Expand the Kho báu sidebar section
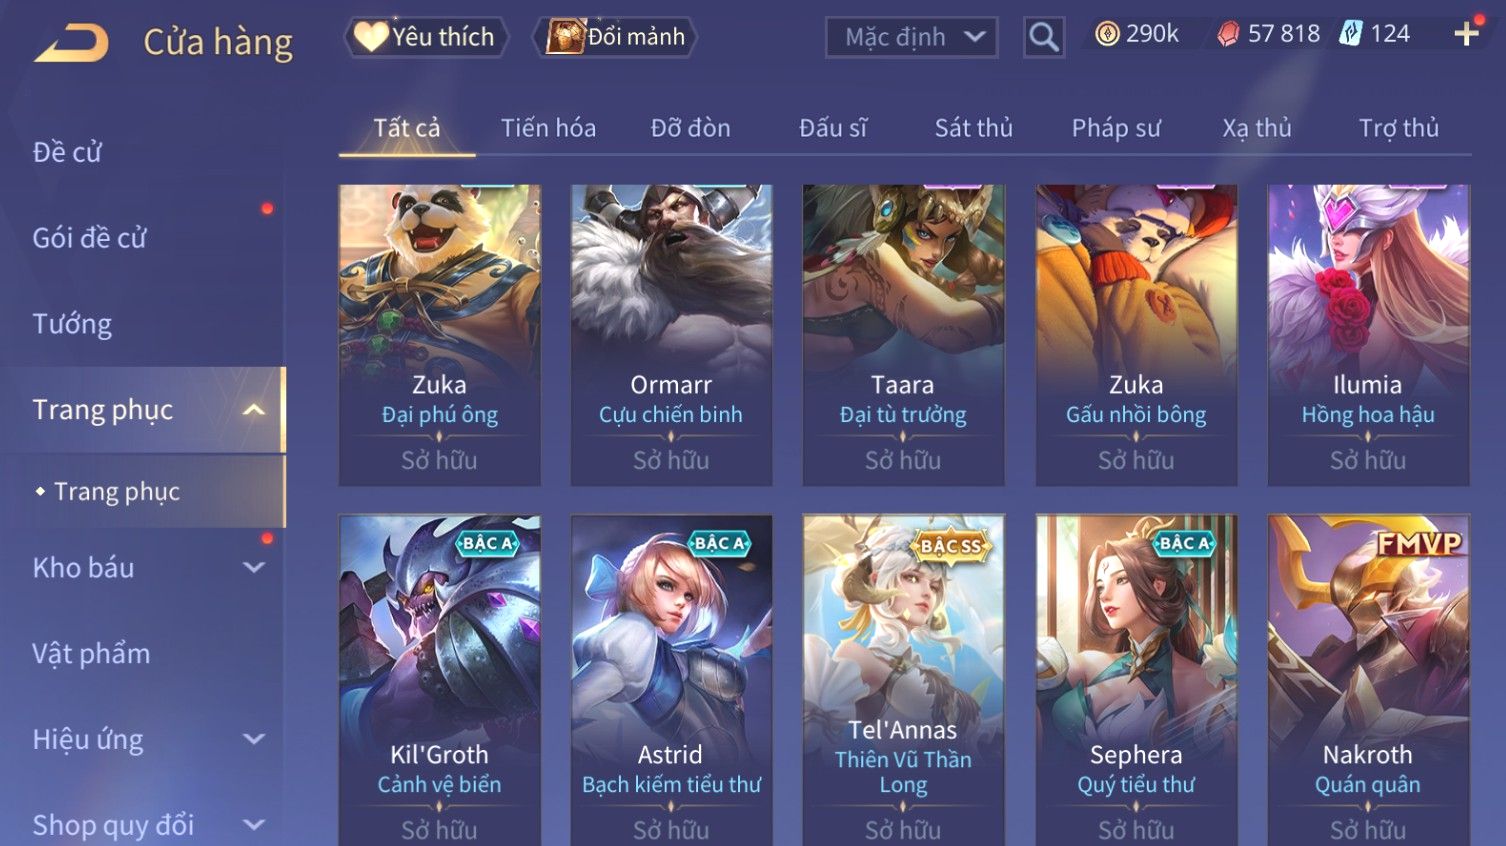 point(254,567)
